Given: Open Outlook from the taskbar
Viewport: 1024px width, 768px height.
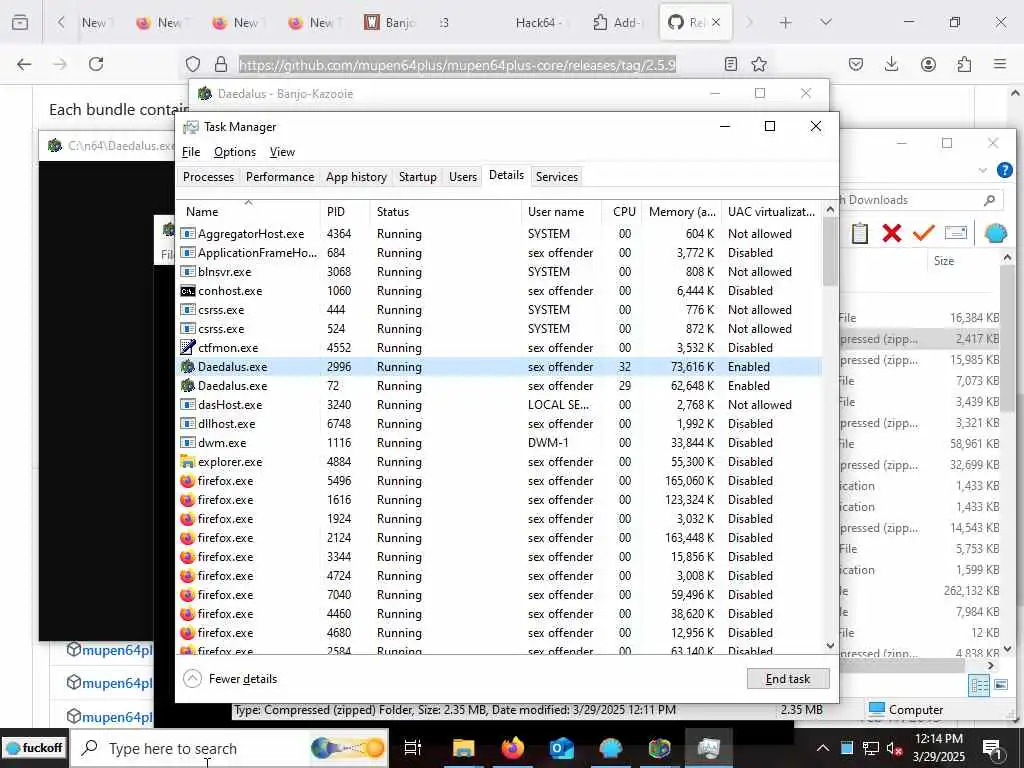Looking at the screenshot, I should click(562, 748).
